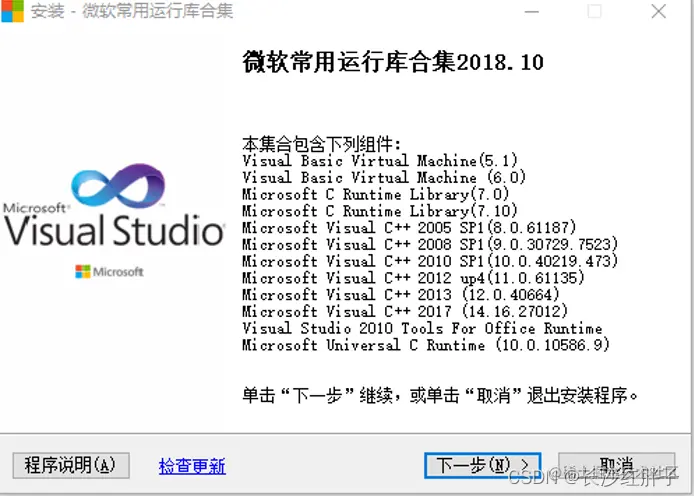
Task: Click line Microsoft Universal C Runtime
Action: tap(426, 345)
